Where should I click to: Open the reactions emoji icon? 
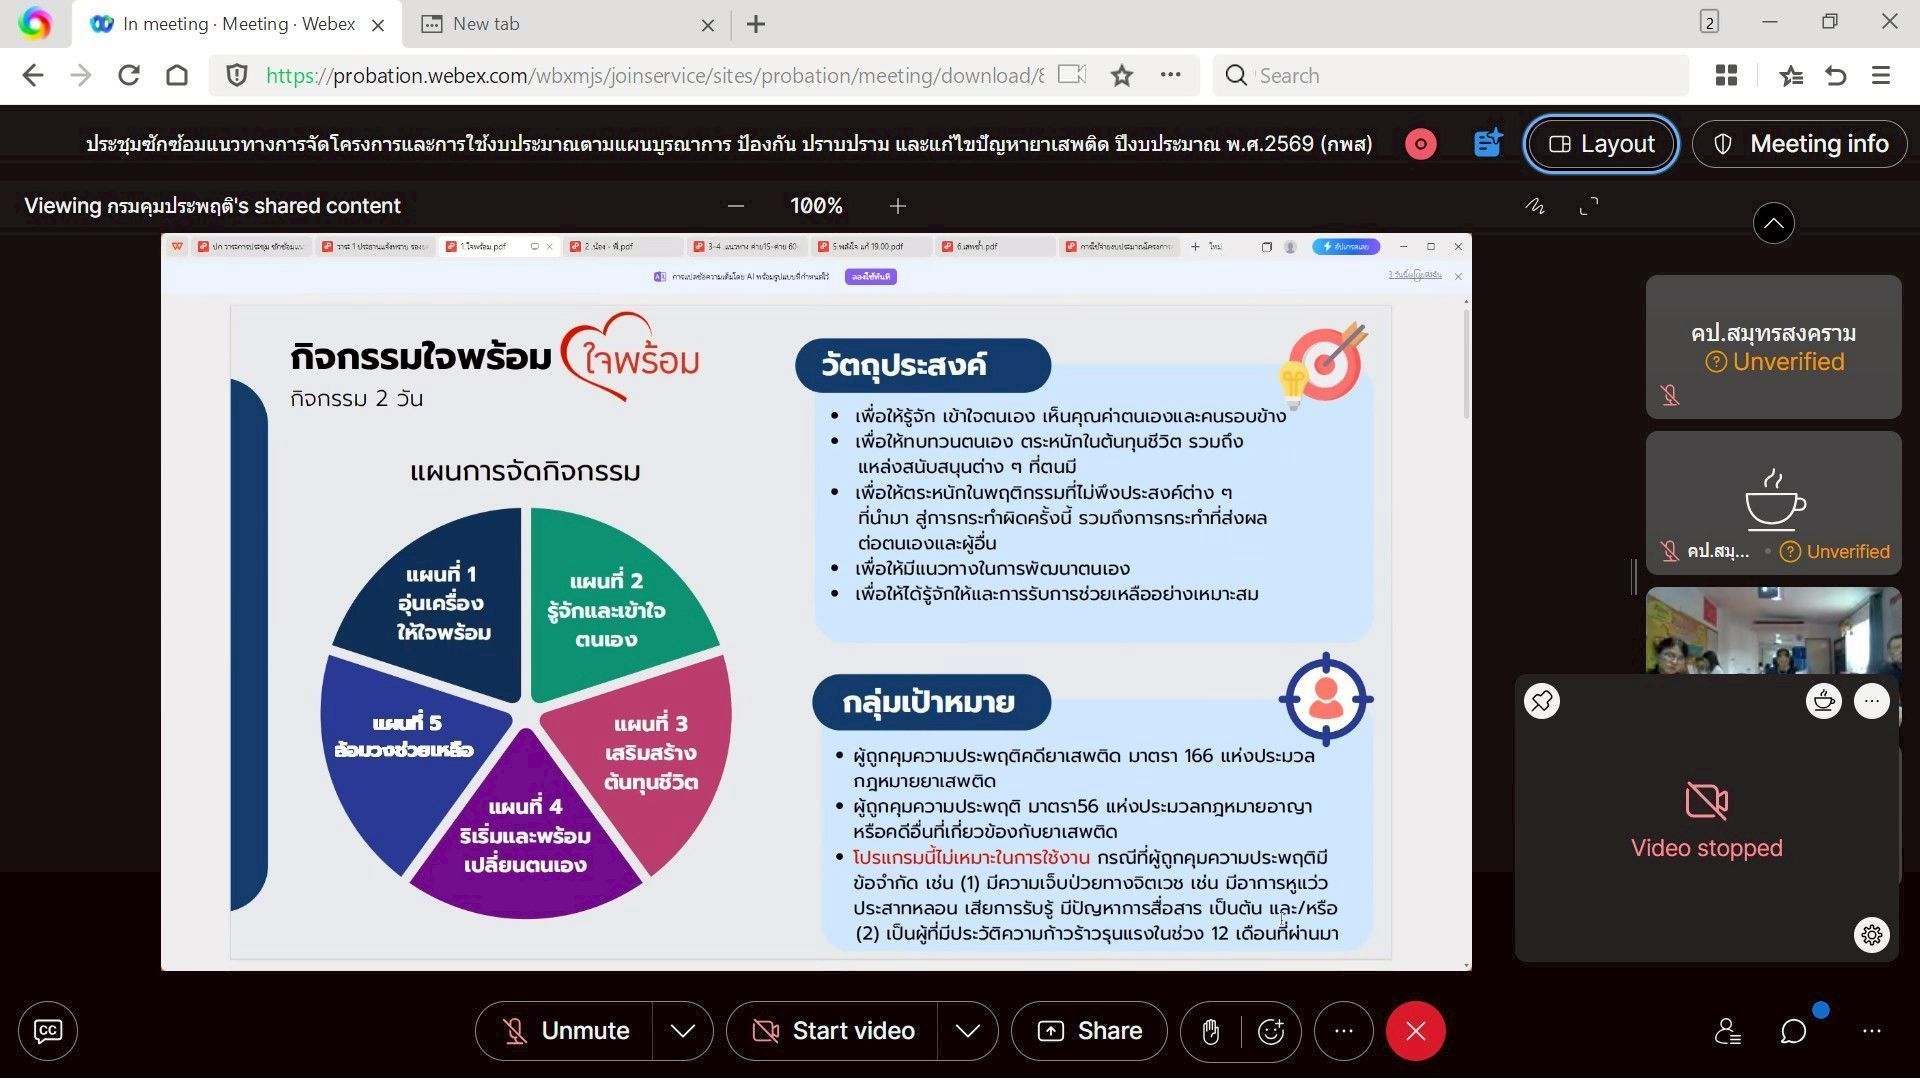point(1271,1031)
